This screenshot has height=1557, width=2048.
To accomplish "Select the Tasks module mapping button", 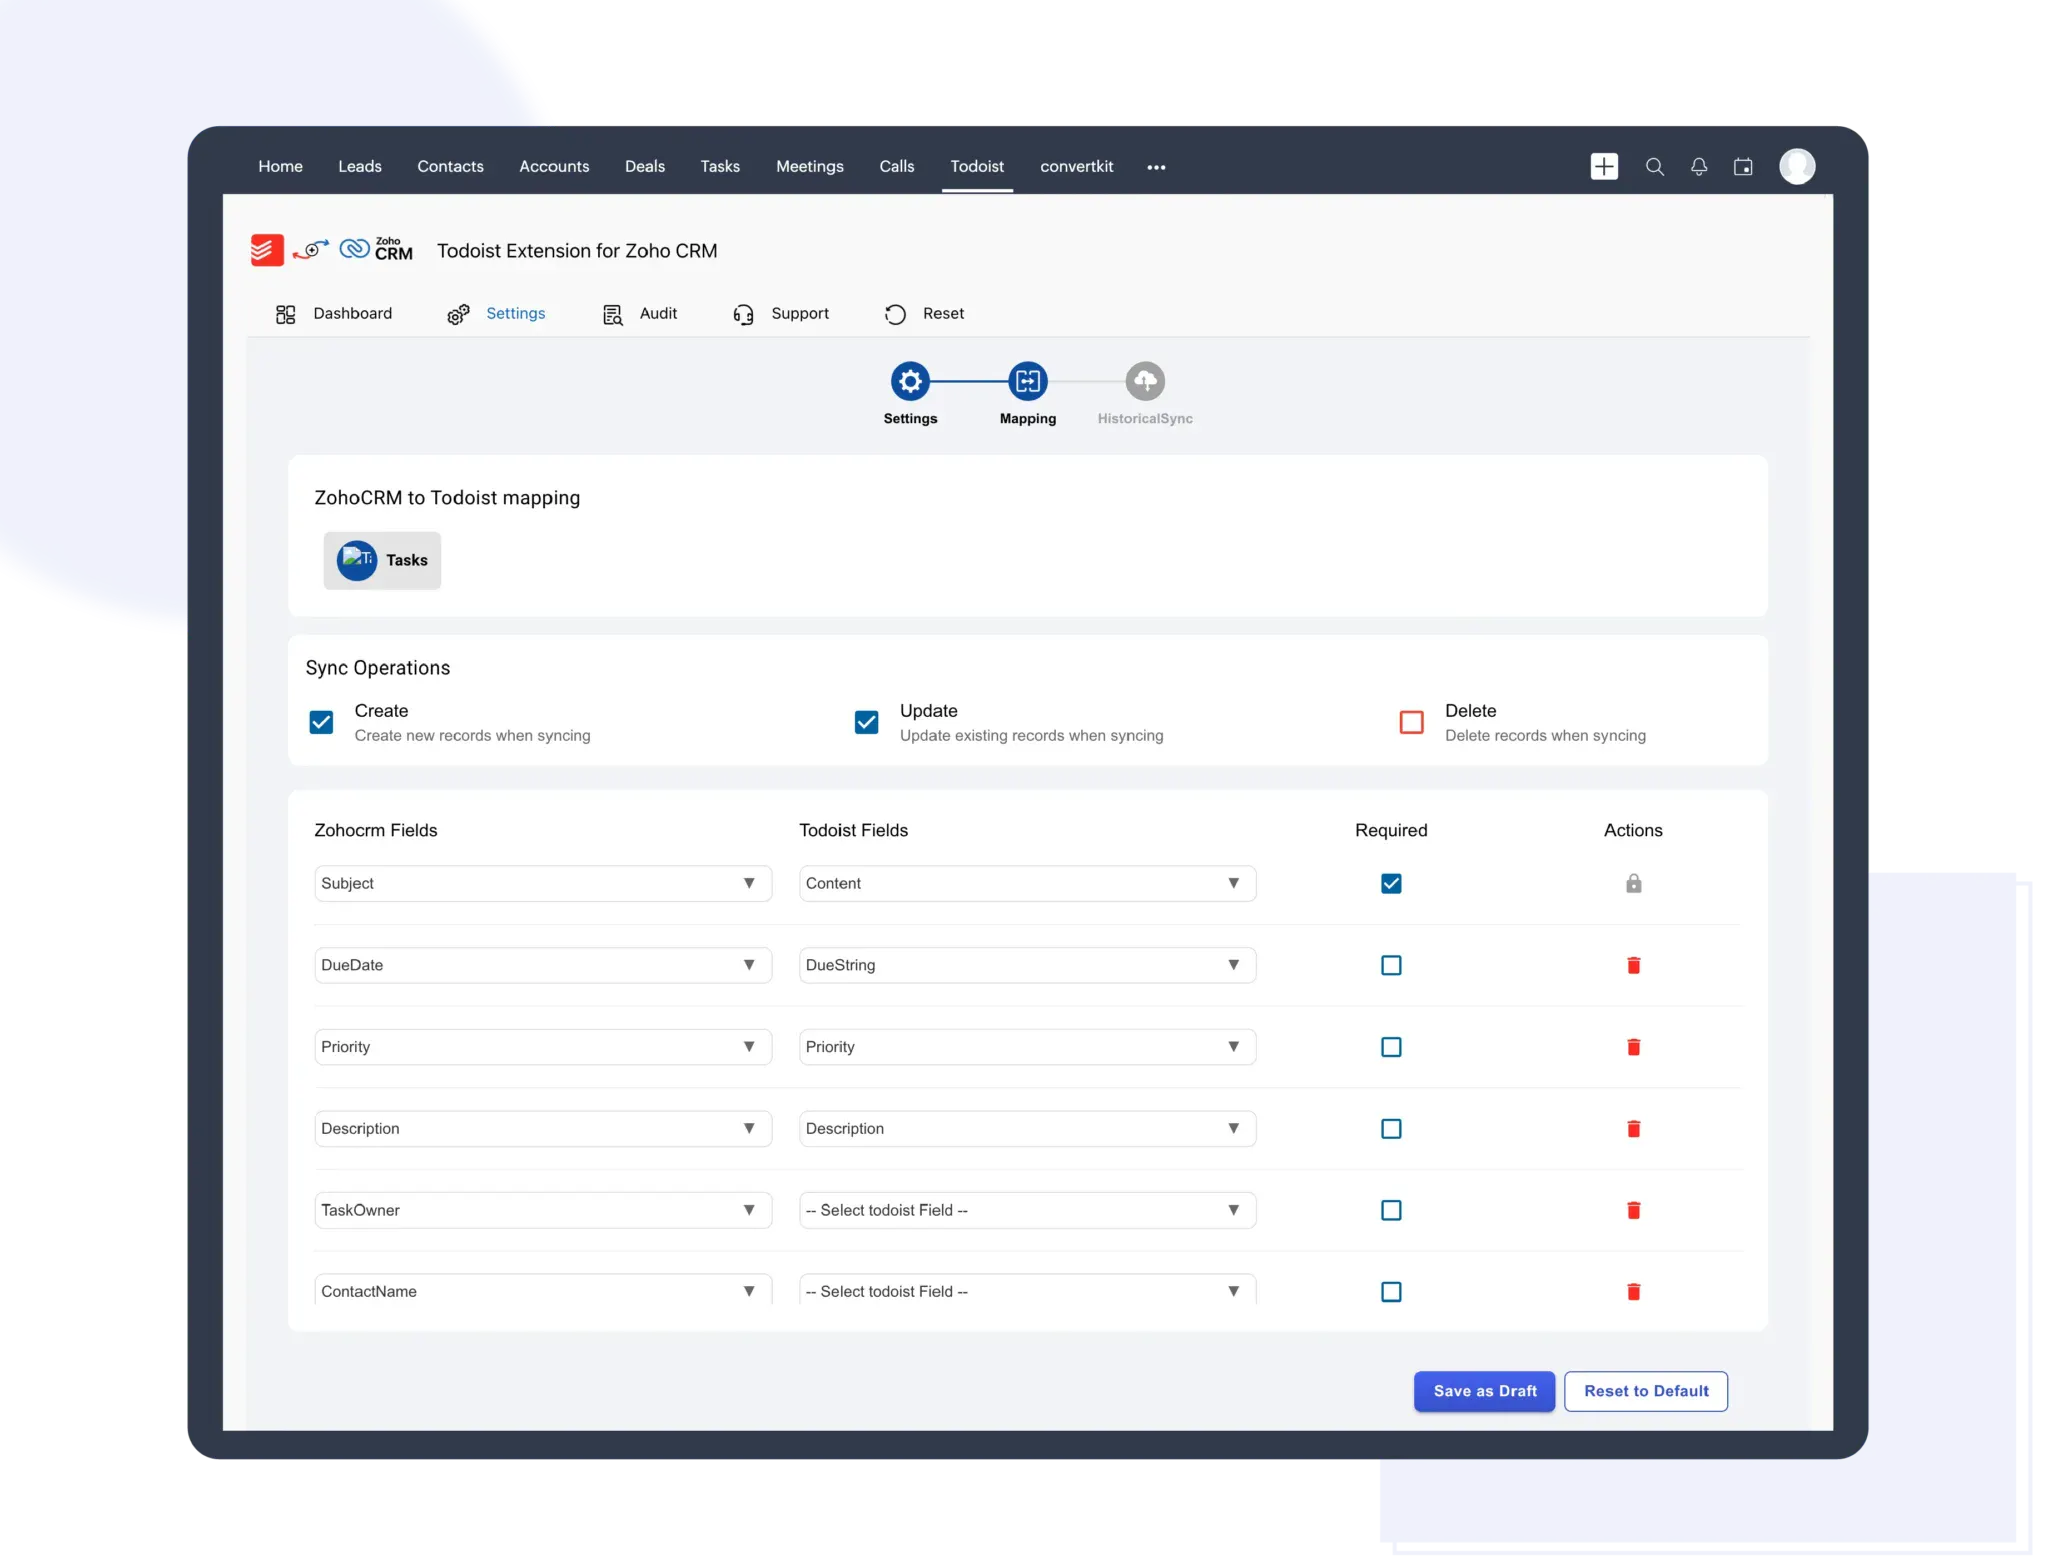I will coord(382,560).
